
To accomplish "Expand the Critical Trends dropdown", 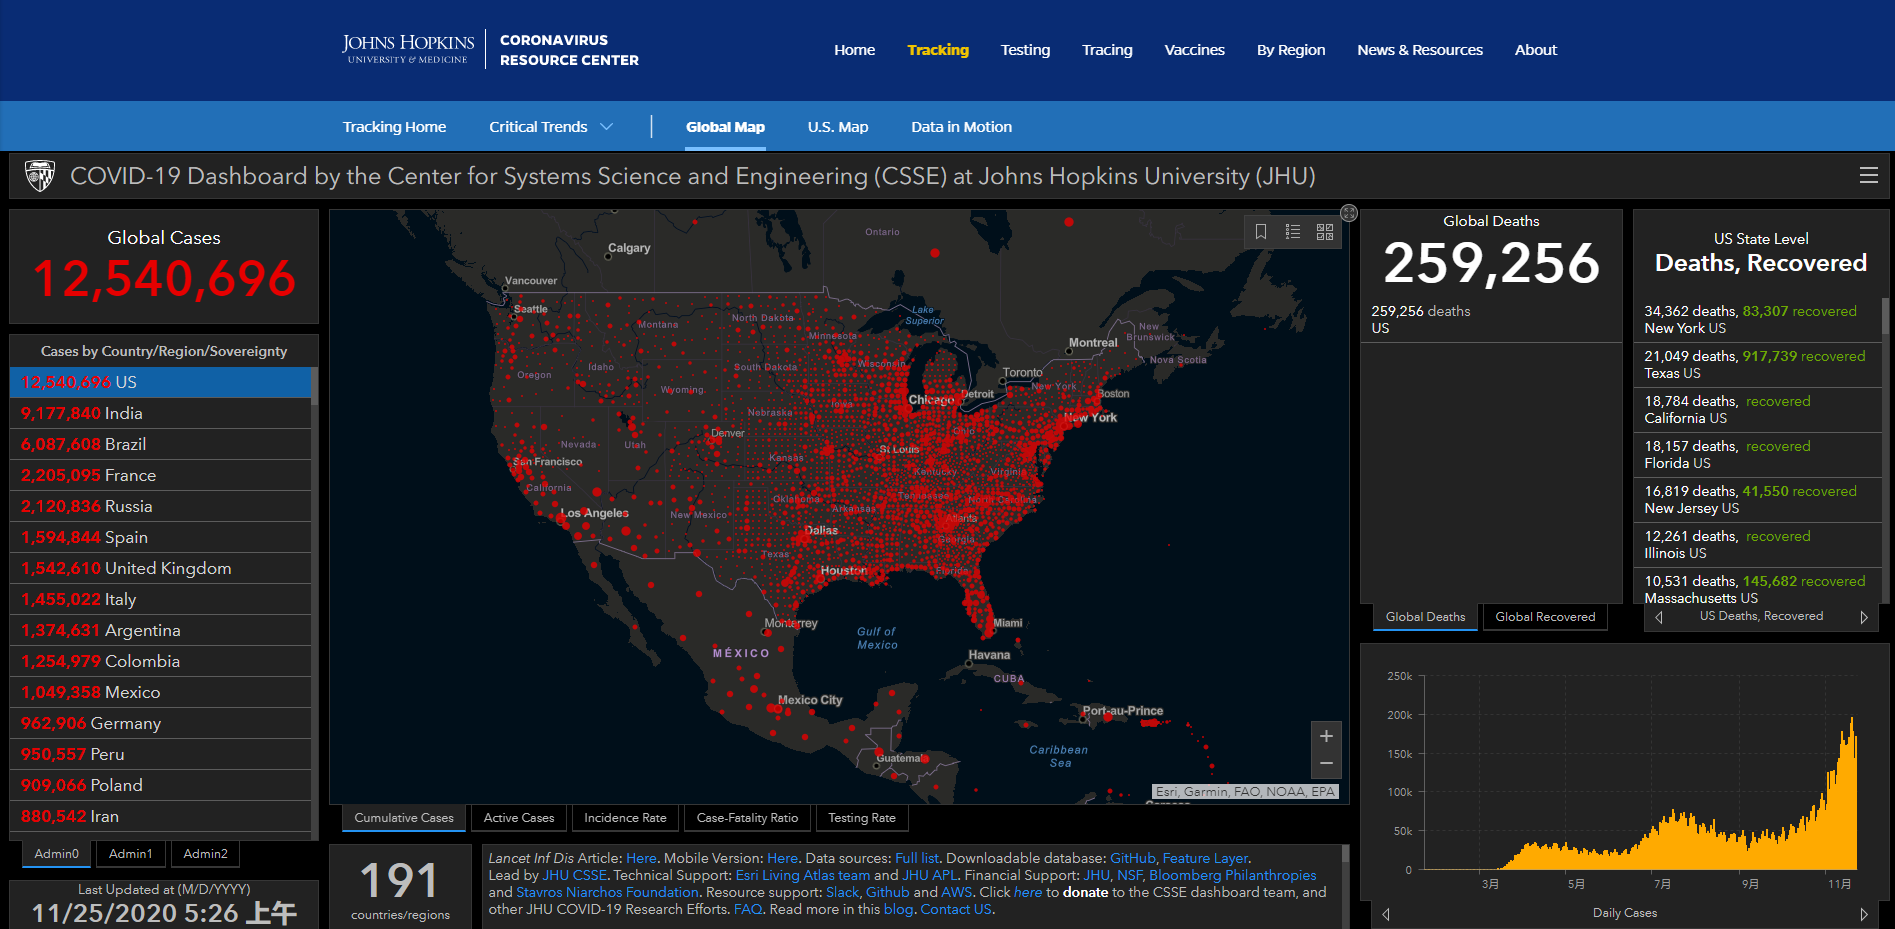I will [x=551, y=127].
